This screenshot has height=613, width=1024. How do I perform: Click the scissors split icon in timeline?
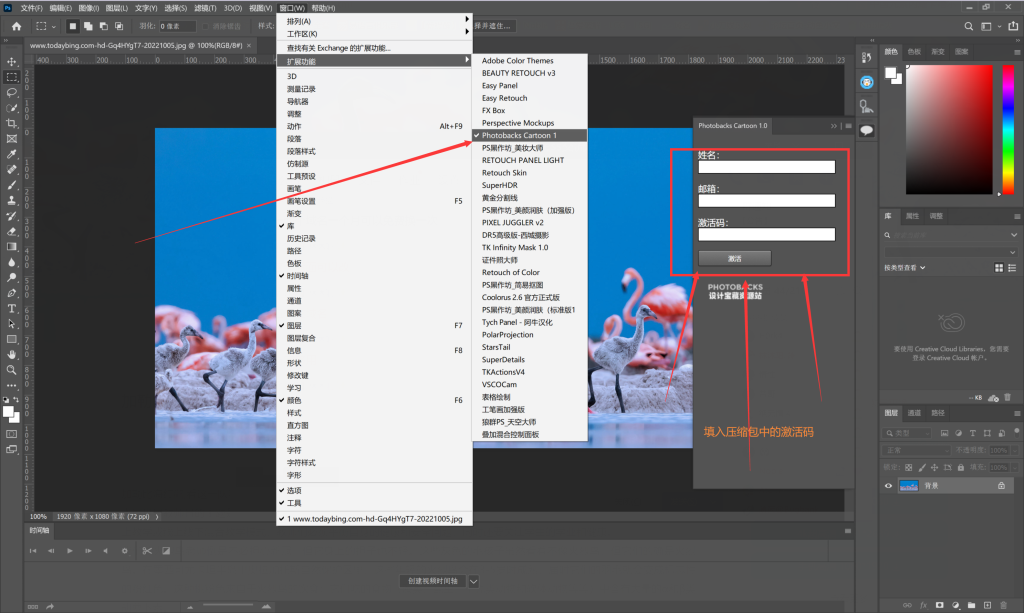(x=147, y=551)
